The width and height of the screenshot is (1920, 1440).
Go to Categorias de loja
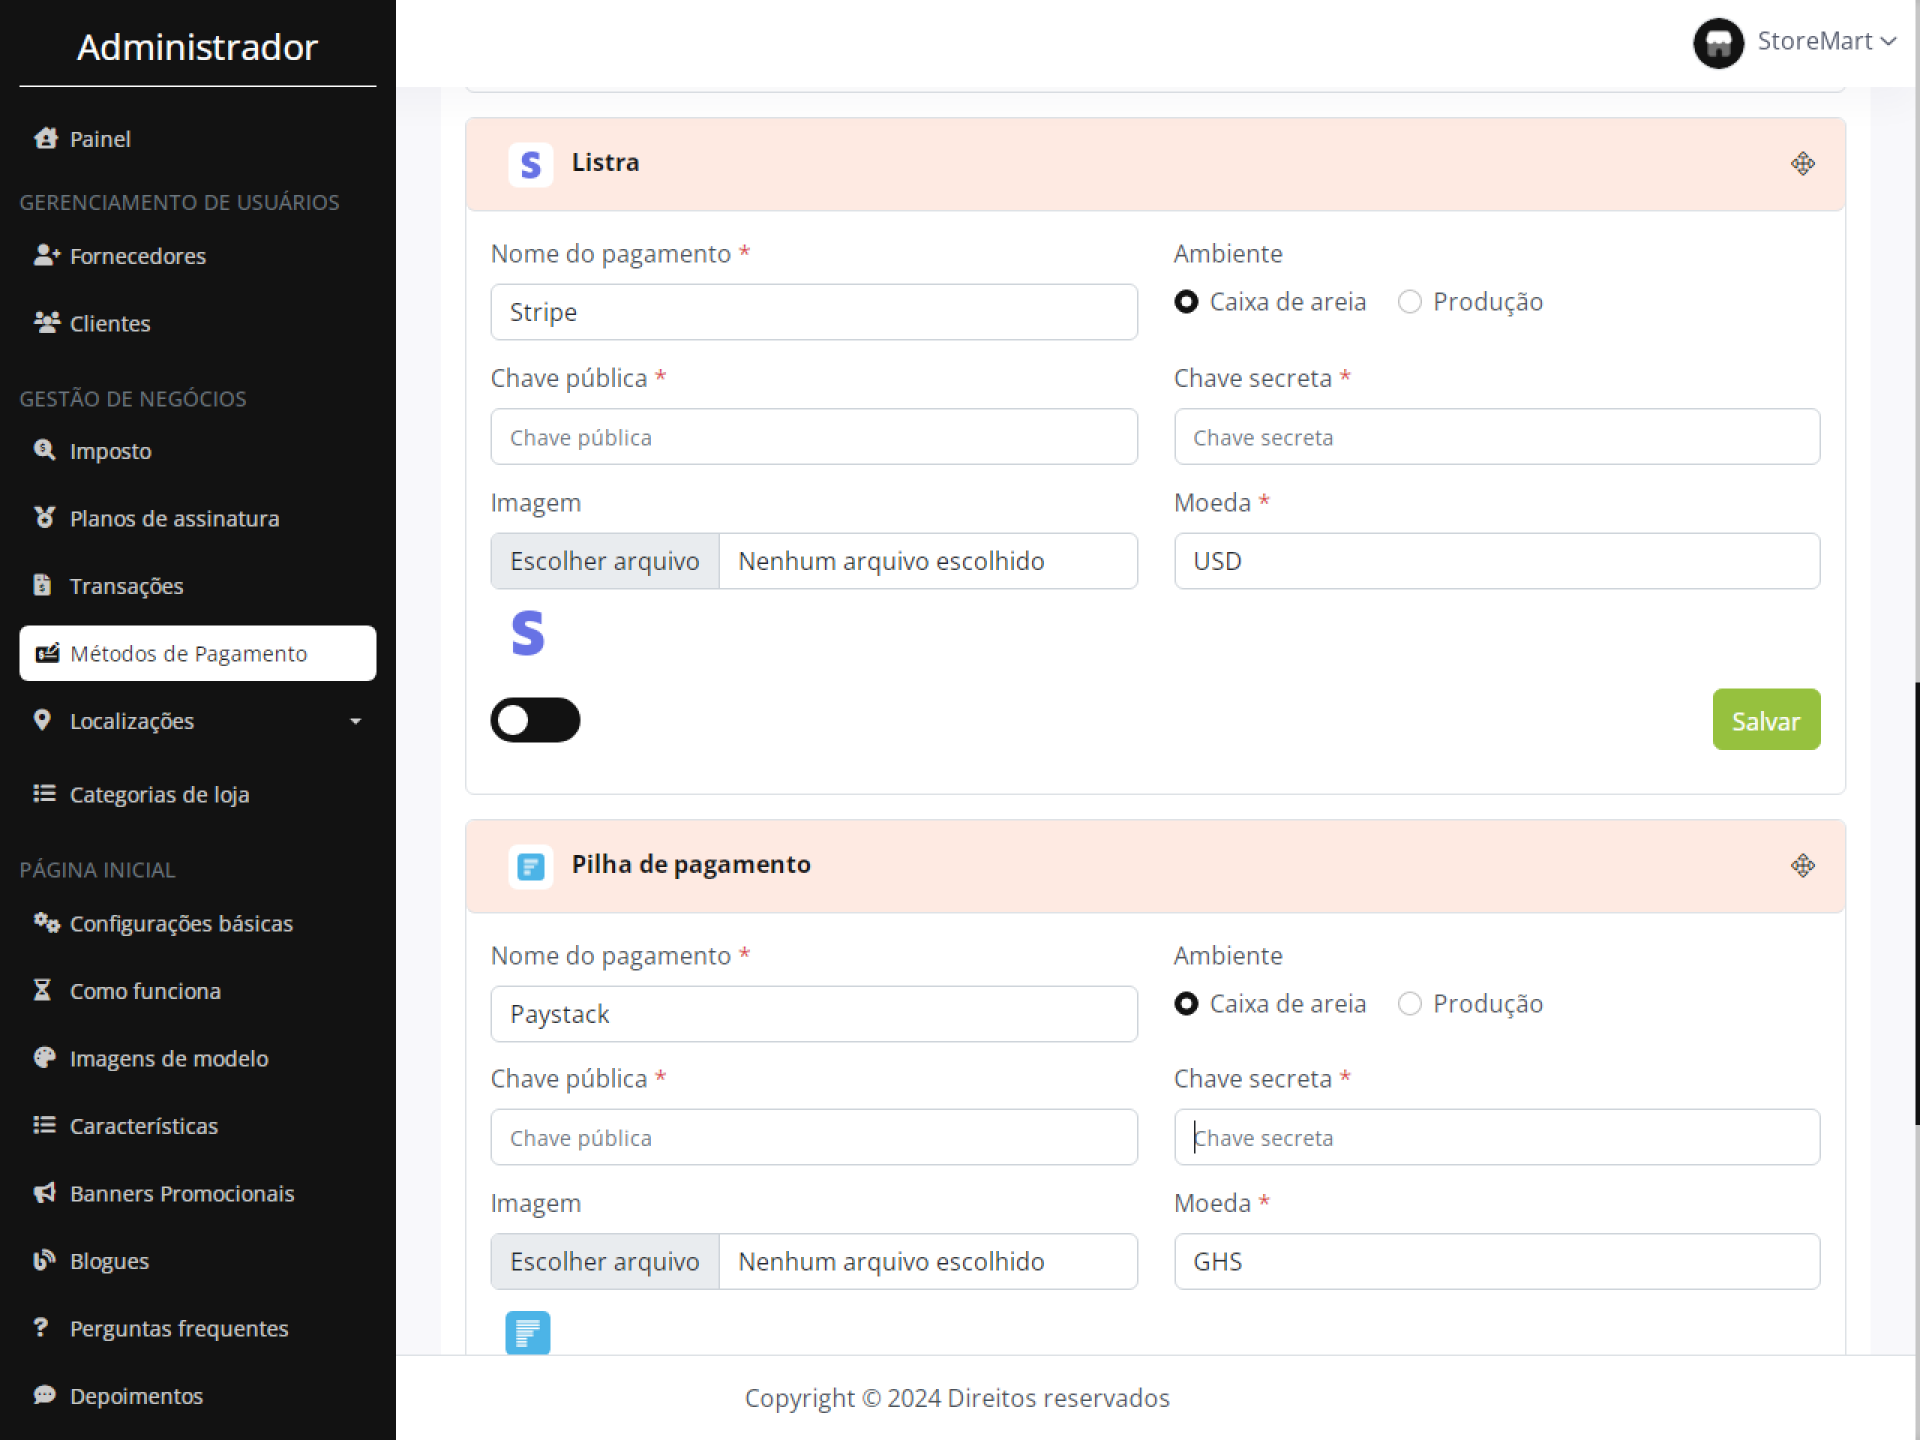click(x=159, y=795)
